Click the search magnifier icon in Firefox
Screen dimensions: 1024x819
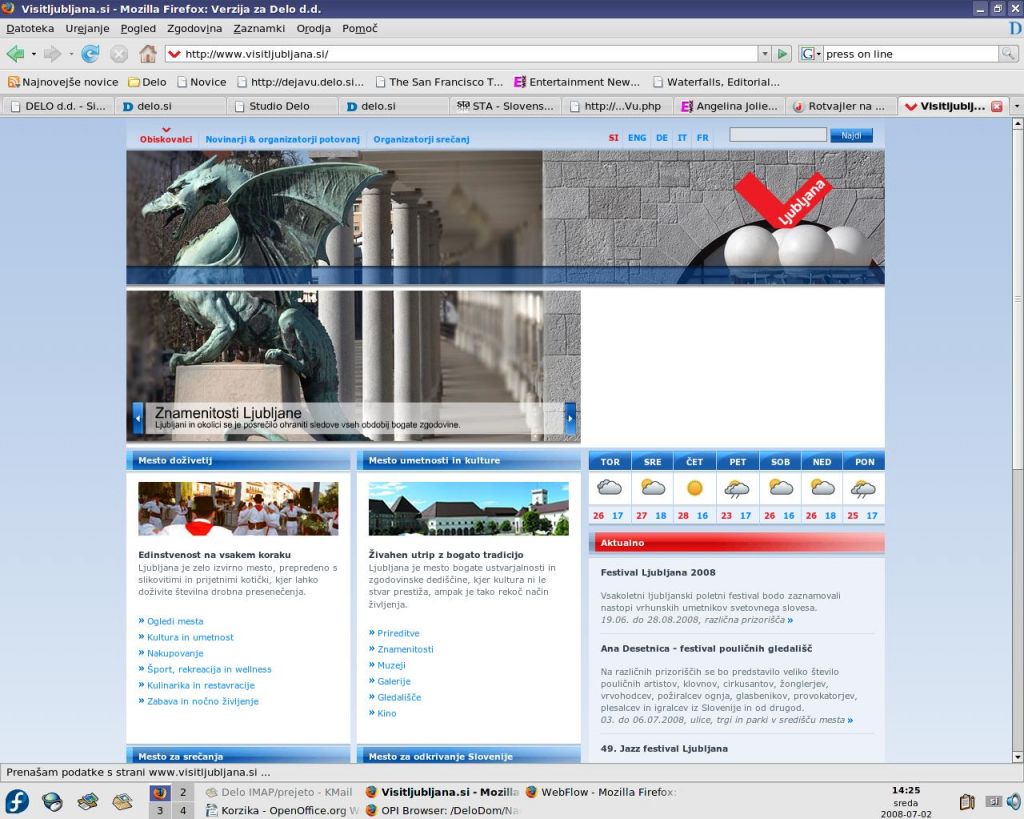coord(1008,54)
